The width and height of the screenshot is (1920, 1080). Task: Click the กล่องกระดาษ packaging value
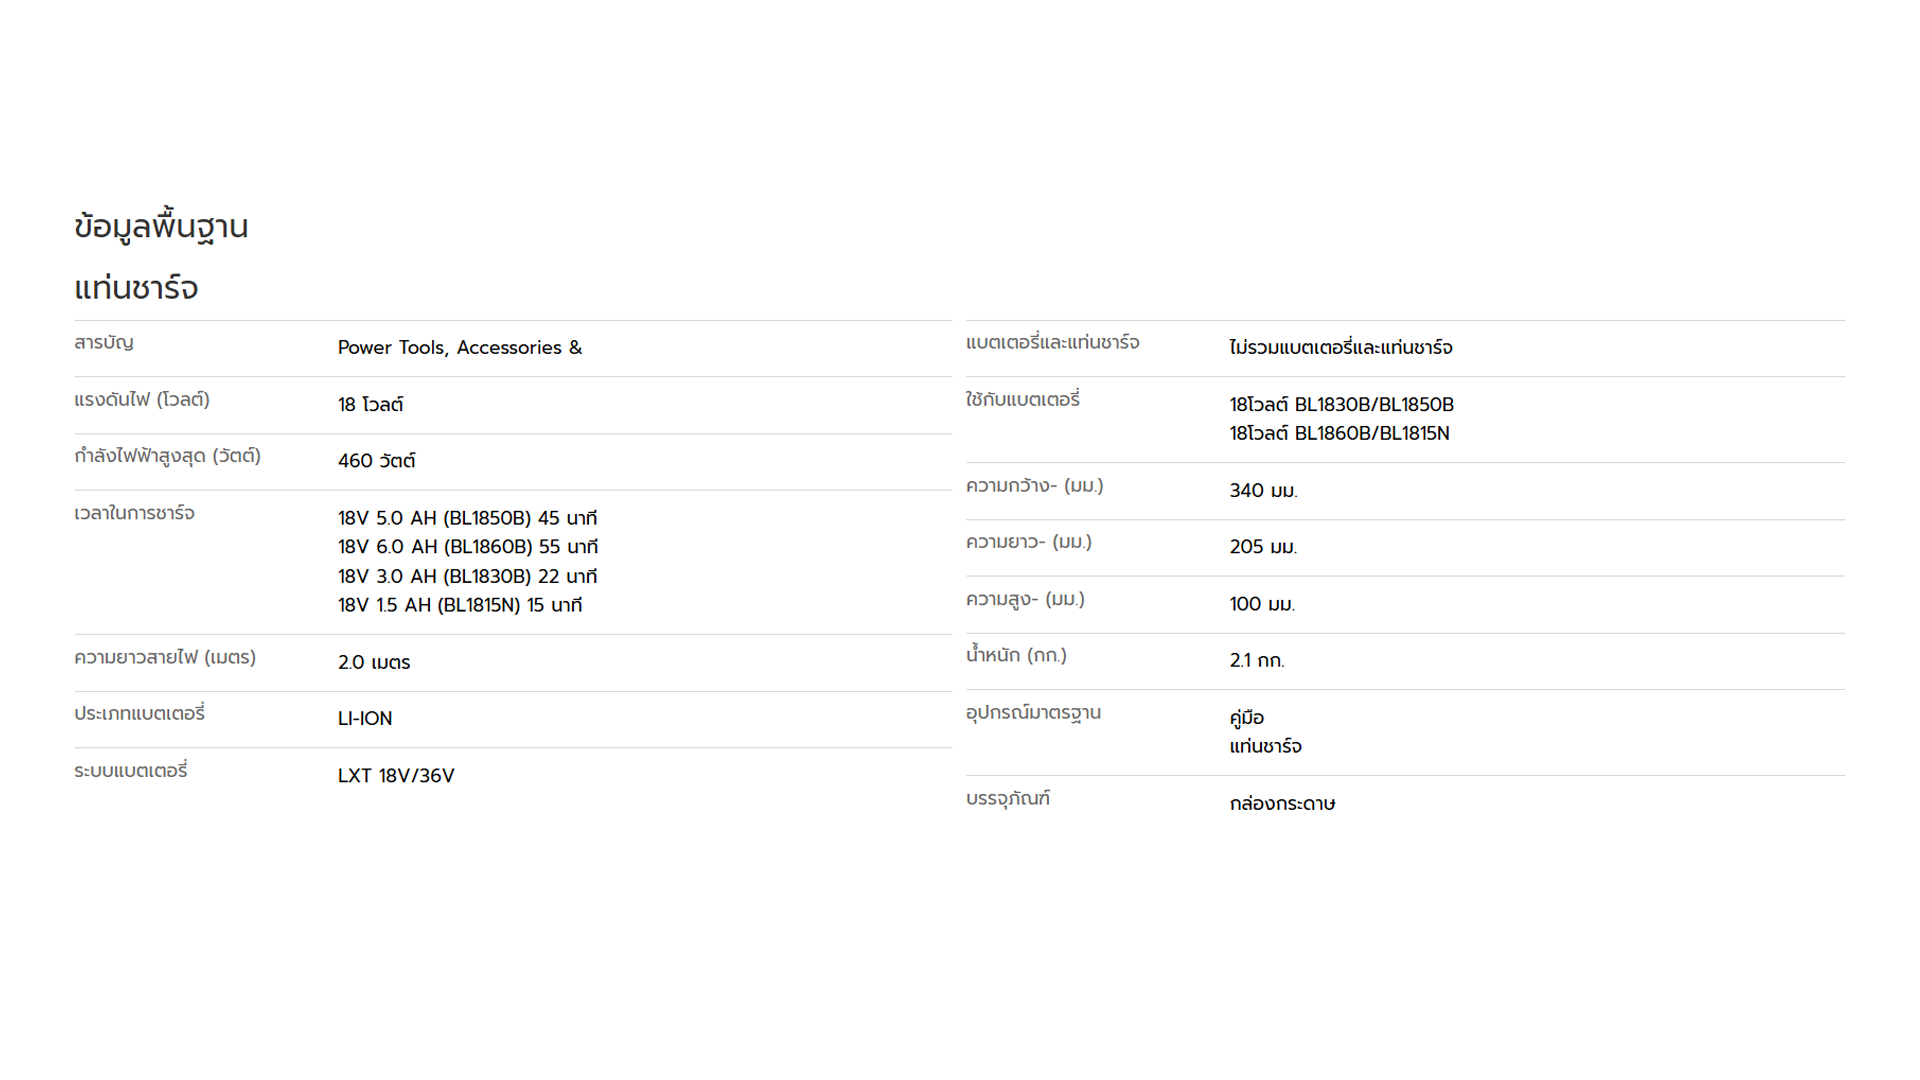coord(1282,804)
